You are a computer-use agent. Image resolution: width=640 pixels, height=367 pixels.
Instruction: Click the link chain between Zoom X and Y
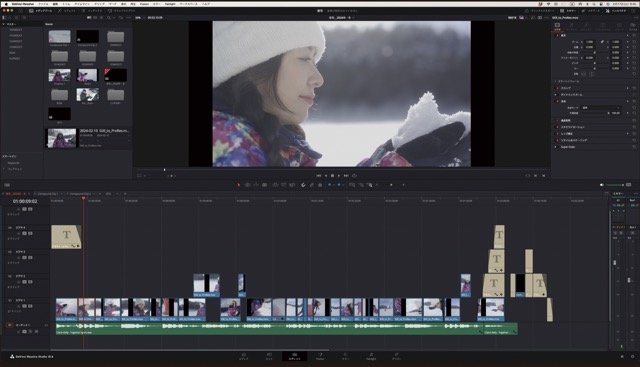(x=602, y=42)
